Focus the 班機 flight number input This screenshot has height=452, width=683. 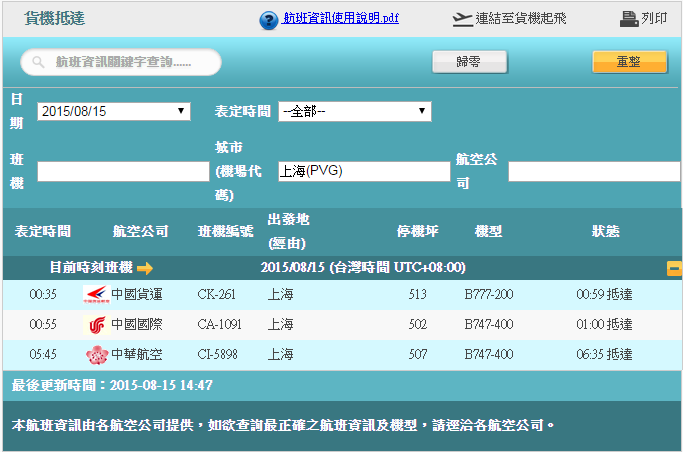(x=123, y=171)
